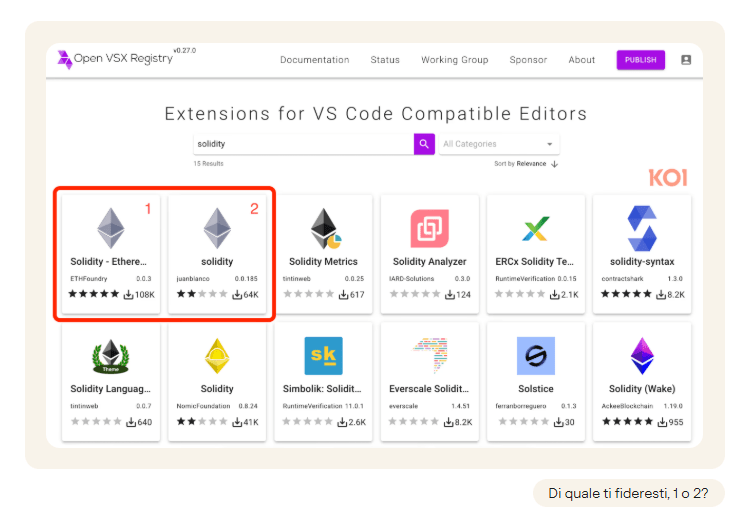Image resolution: width=741 pixels, height=518 pixels.
Task: Open the Solidity Analyzer title link
Action: point(429,261)
